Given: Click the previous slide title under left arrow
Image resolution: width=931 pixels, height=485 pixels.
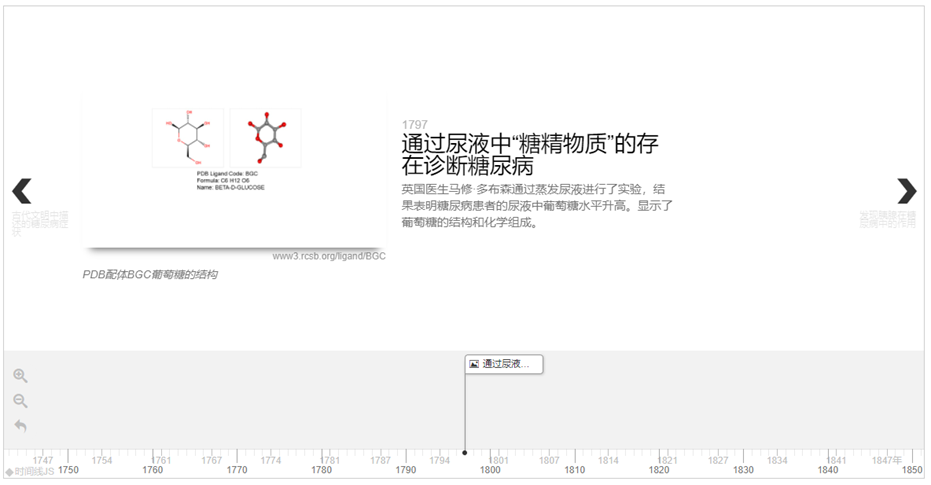Looking at the screenshot, I should 40,223.
